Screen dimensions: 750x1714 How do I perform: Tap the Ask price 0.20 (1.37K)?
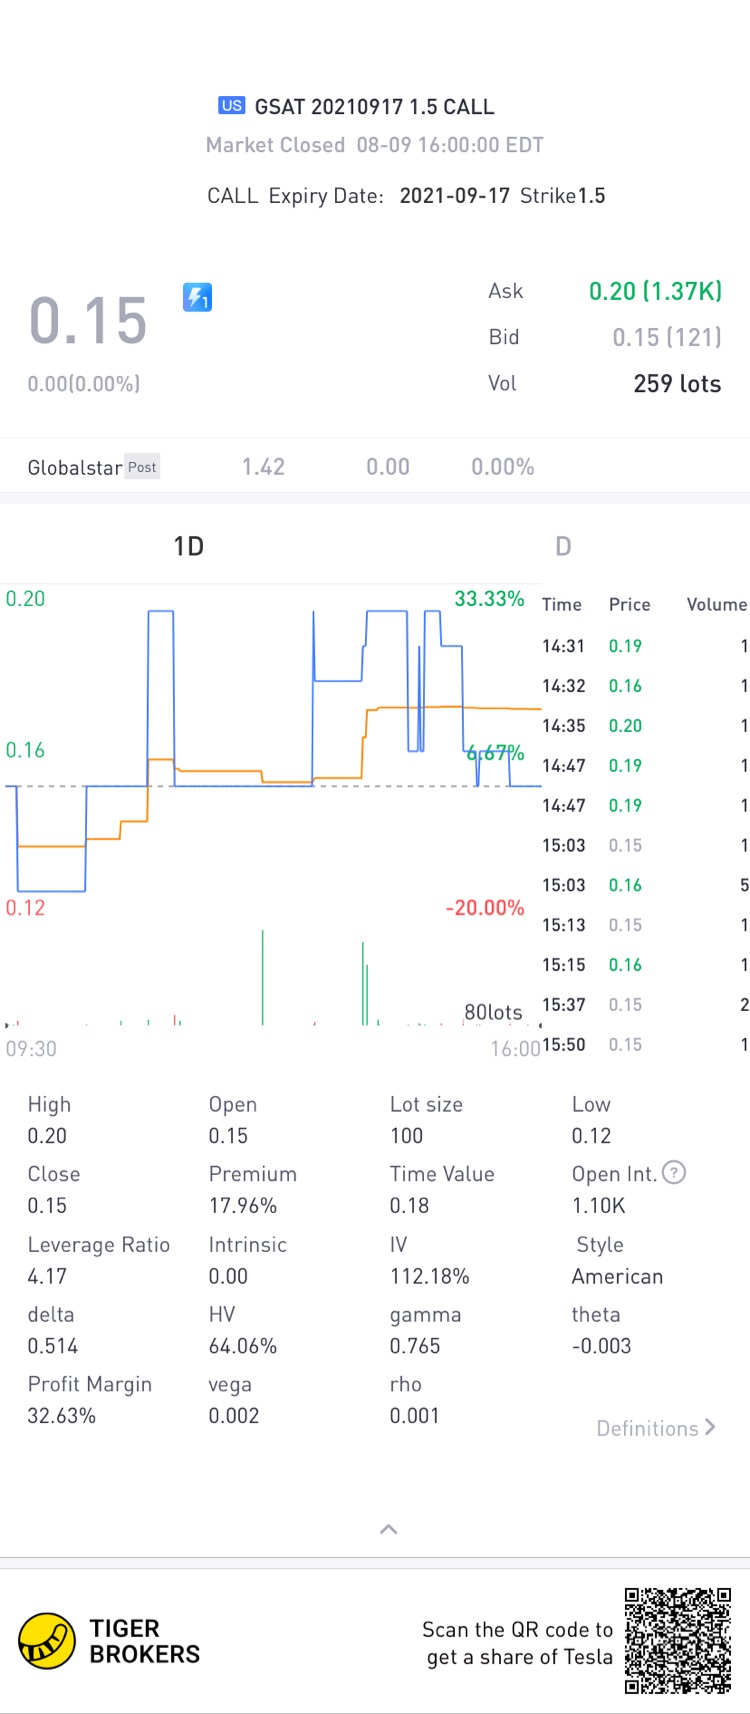[655, 291]
